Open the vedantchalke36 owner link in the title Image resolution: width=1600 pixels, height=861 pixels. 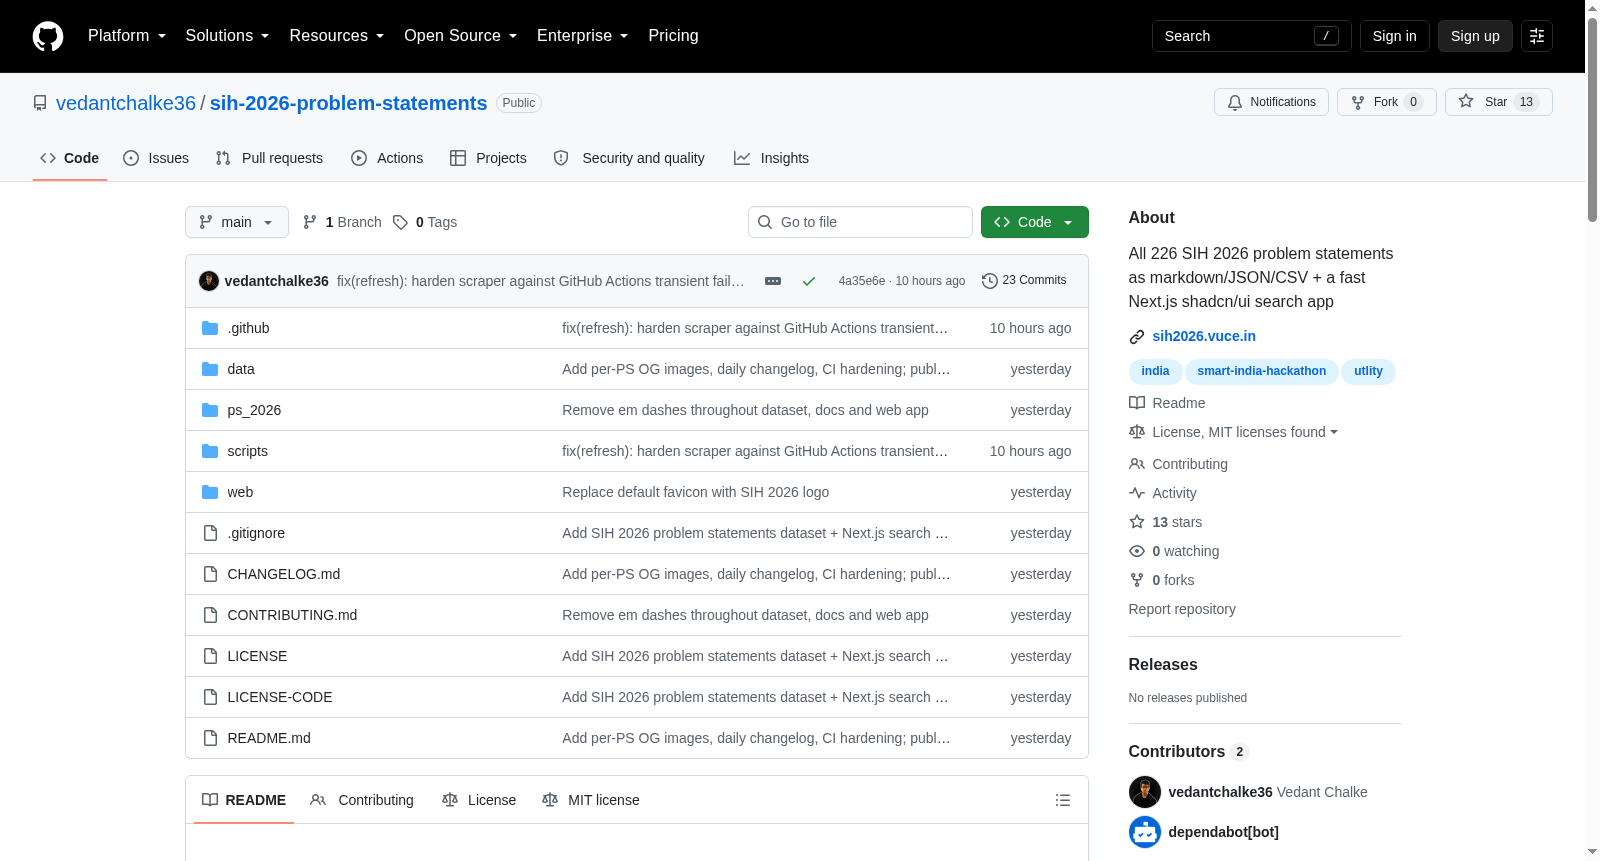[x=126, y=103]
